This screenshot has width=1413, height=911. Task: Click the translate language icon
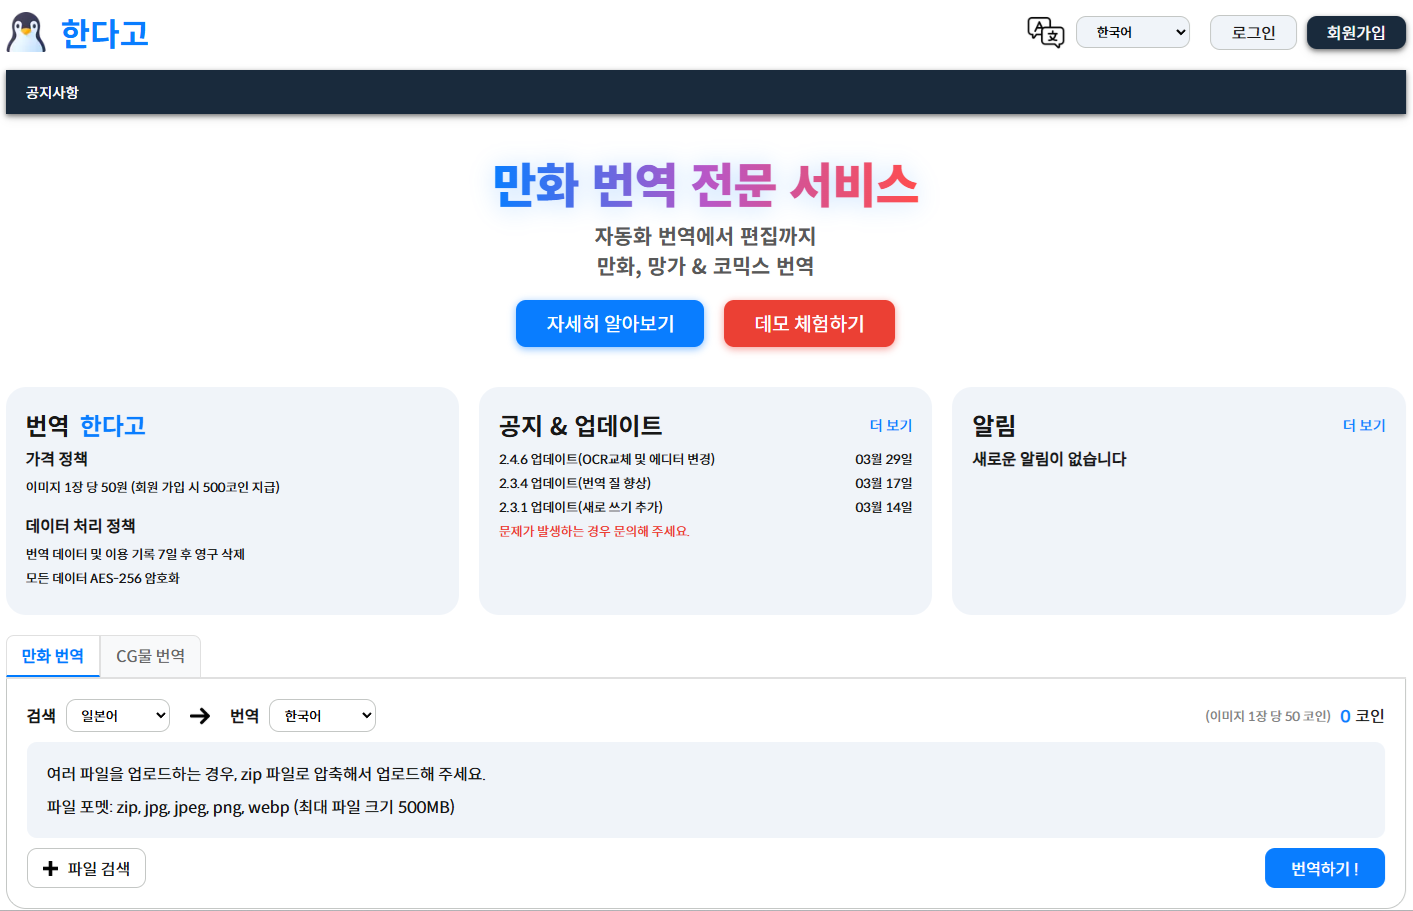pos(1045,32)
